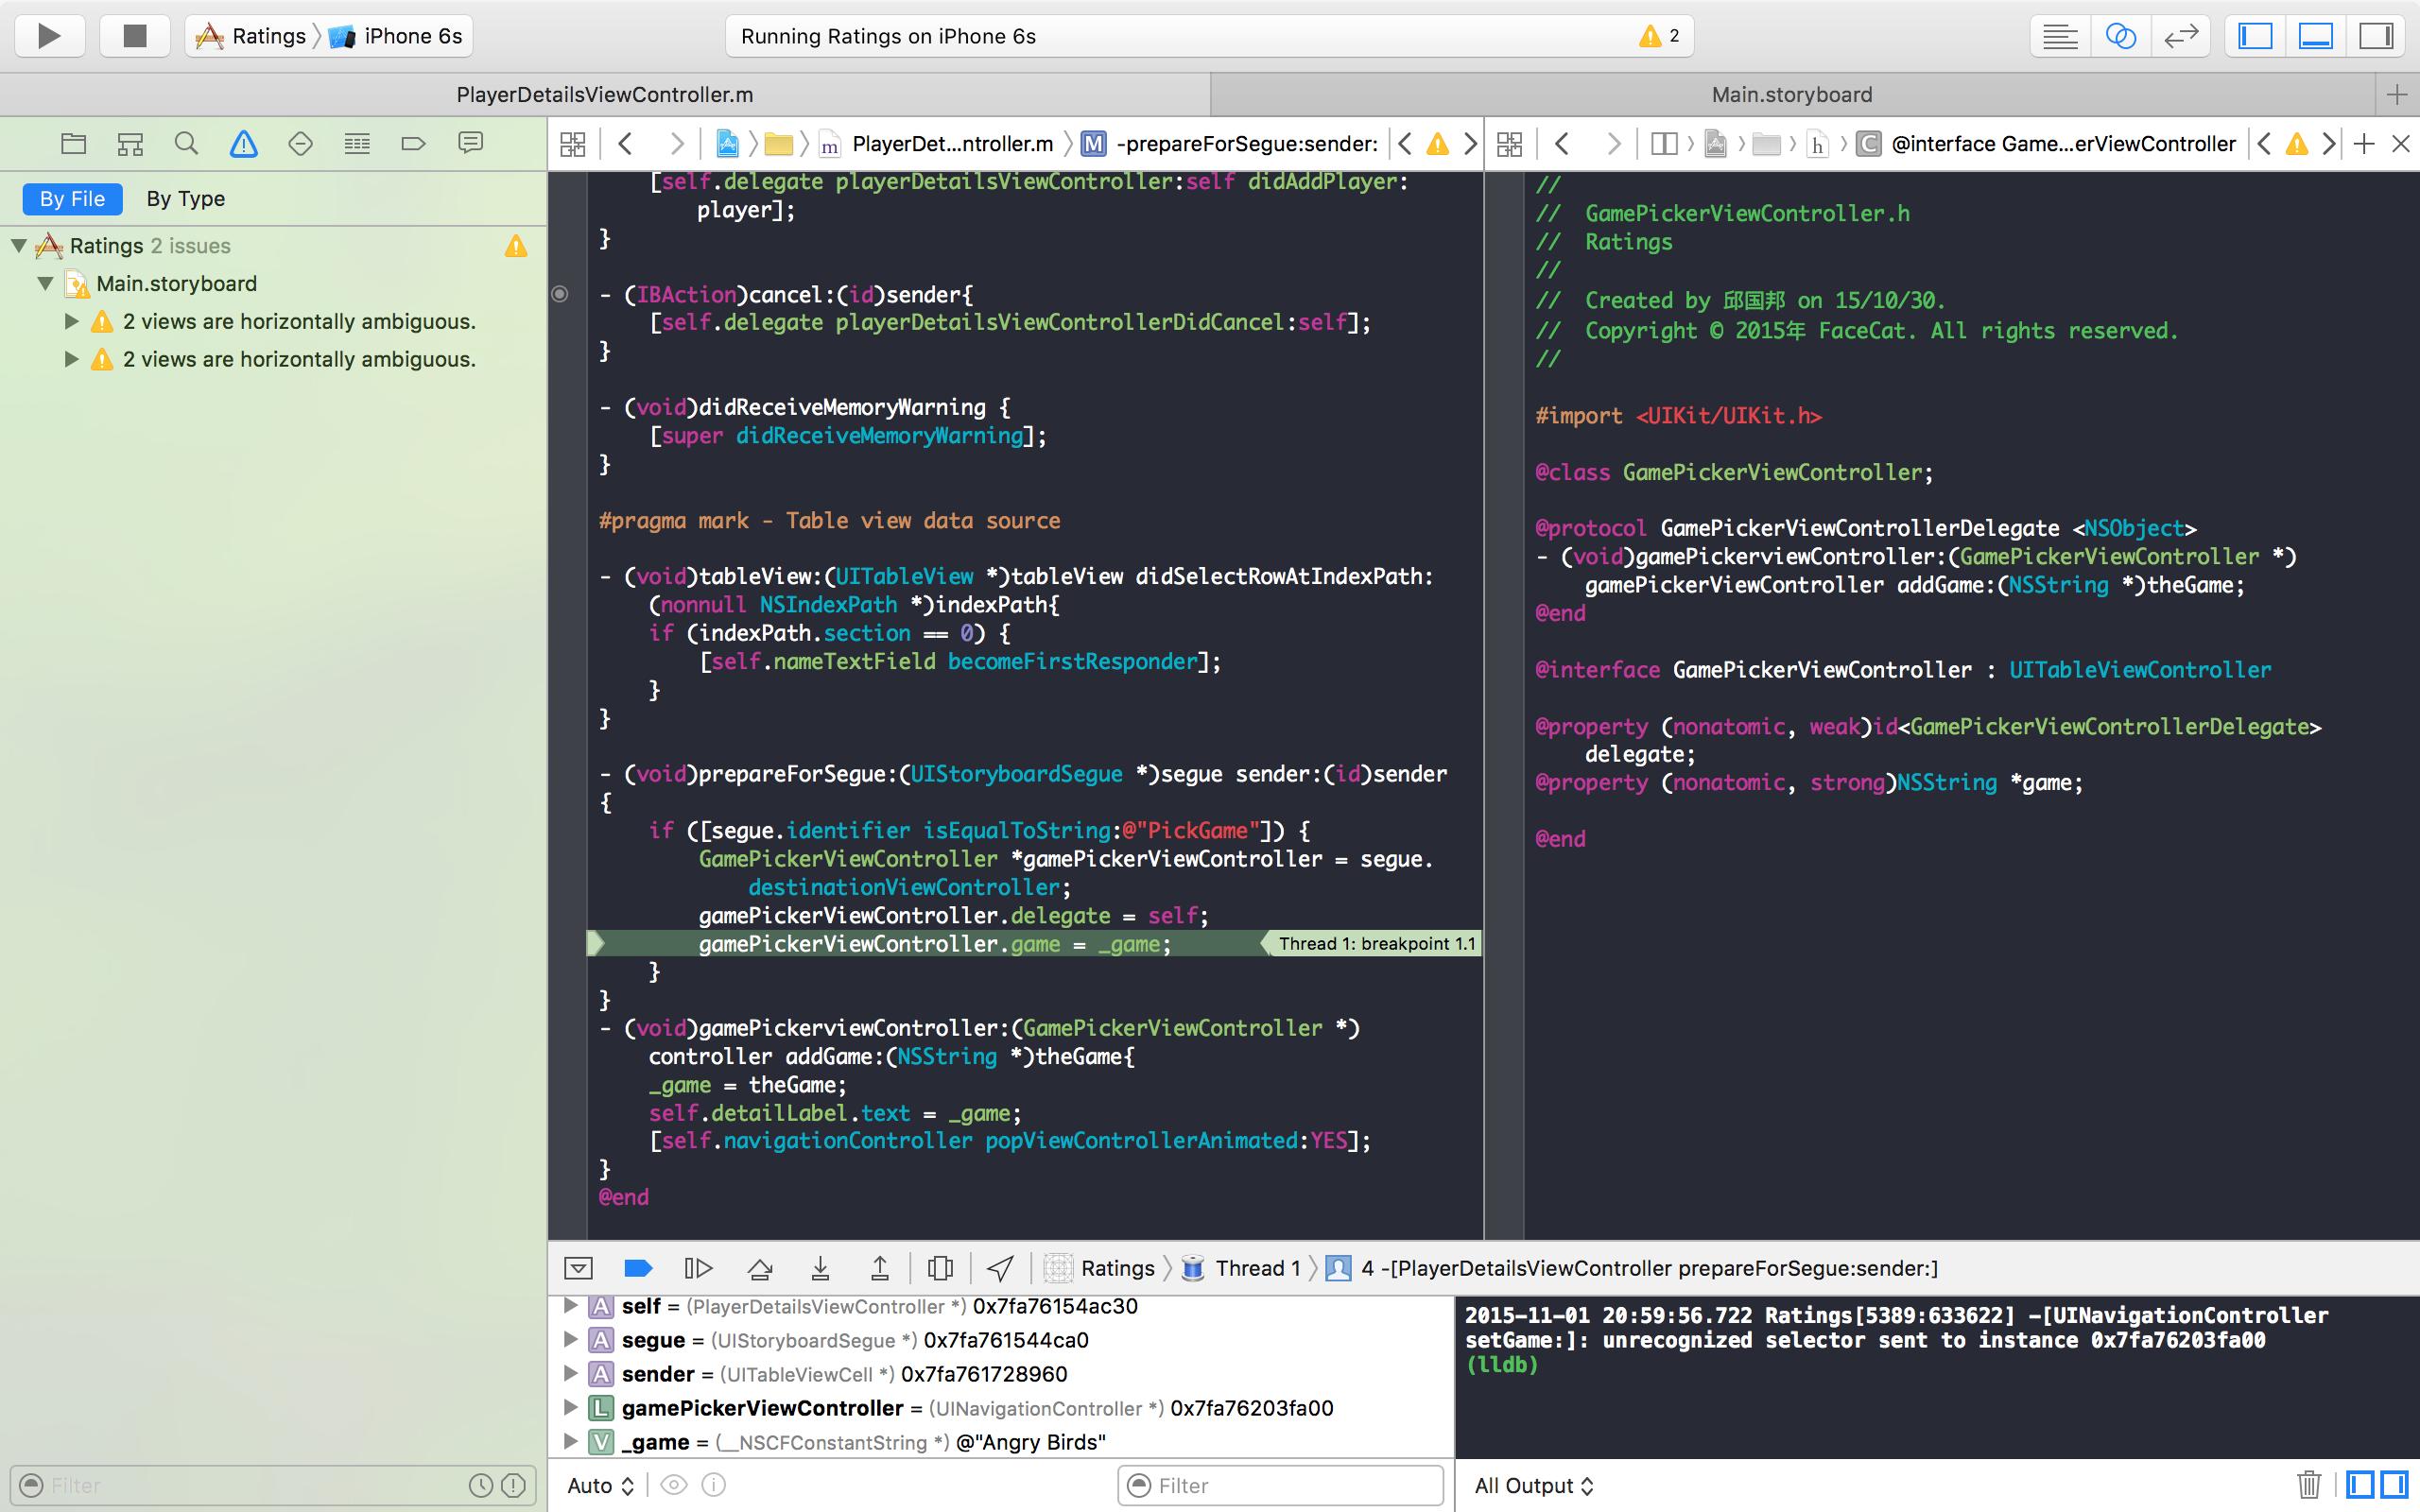Open Debug View Hierarchy icon
This screenshot has width=2420, height=1512.
(940, 1268)
